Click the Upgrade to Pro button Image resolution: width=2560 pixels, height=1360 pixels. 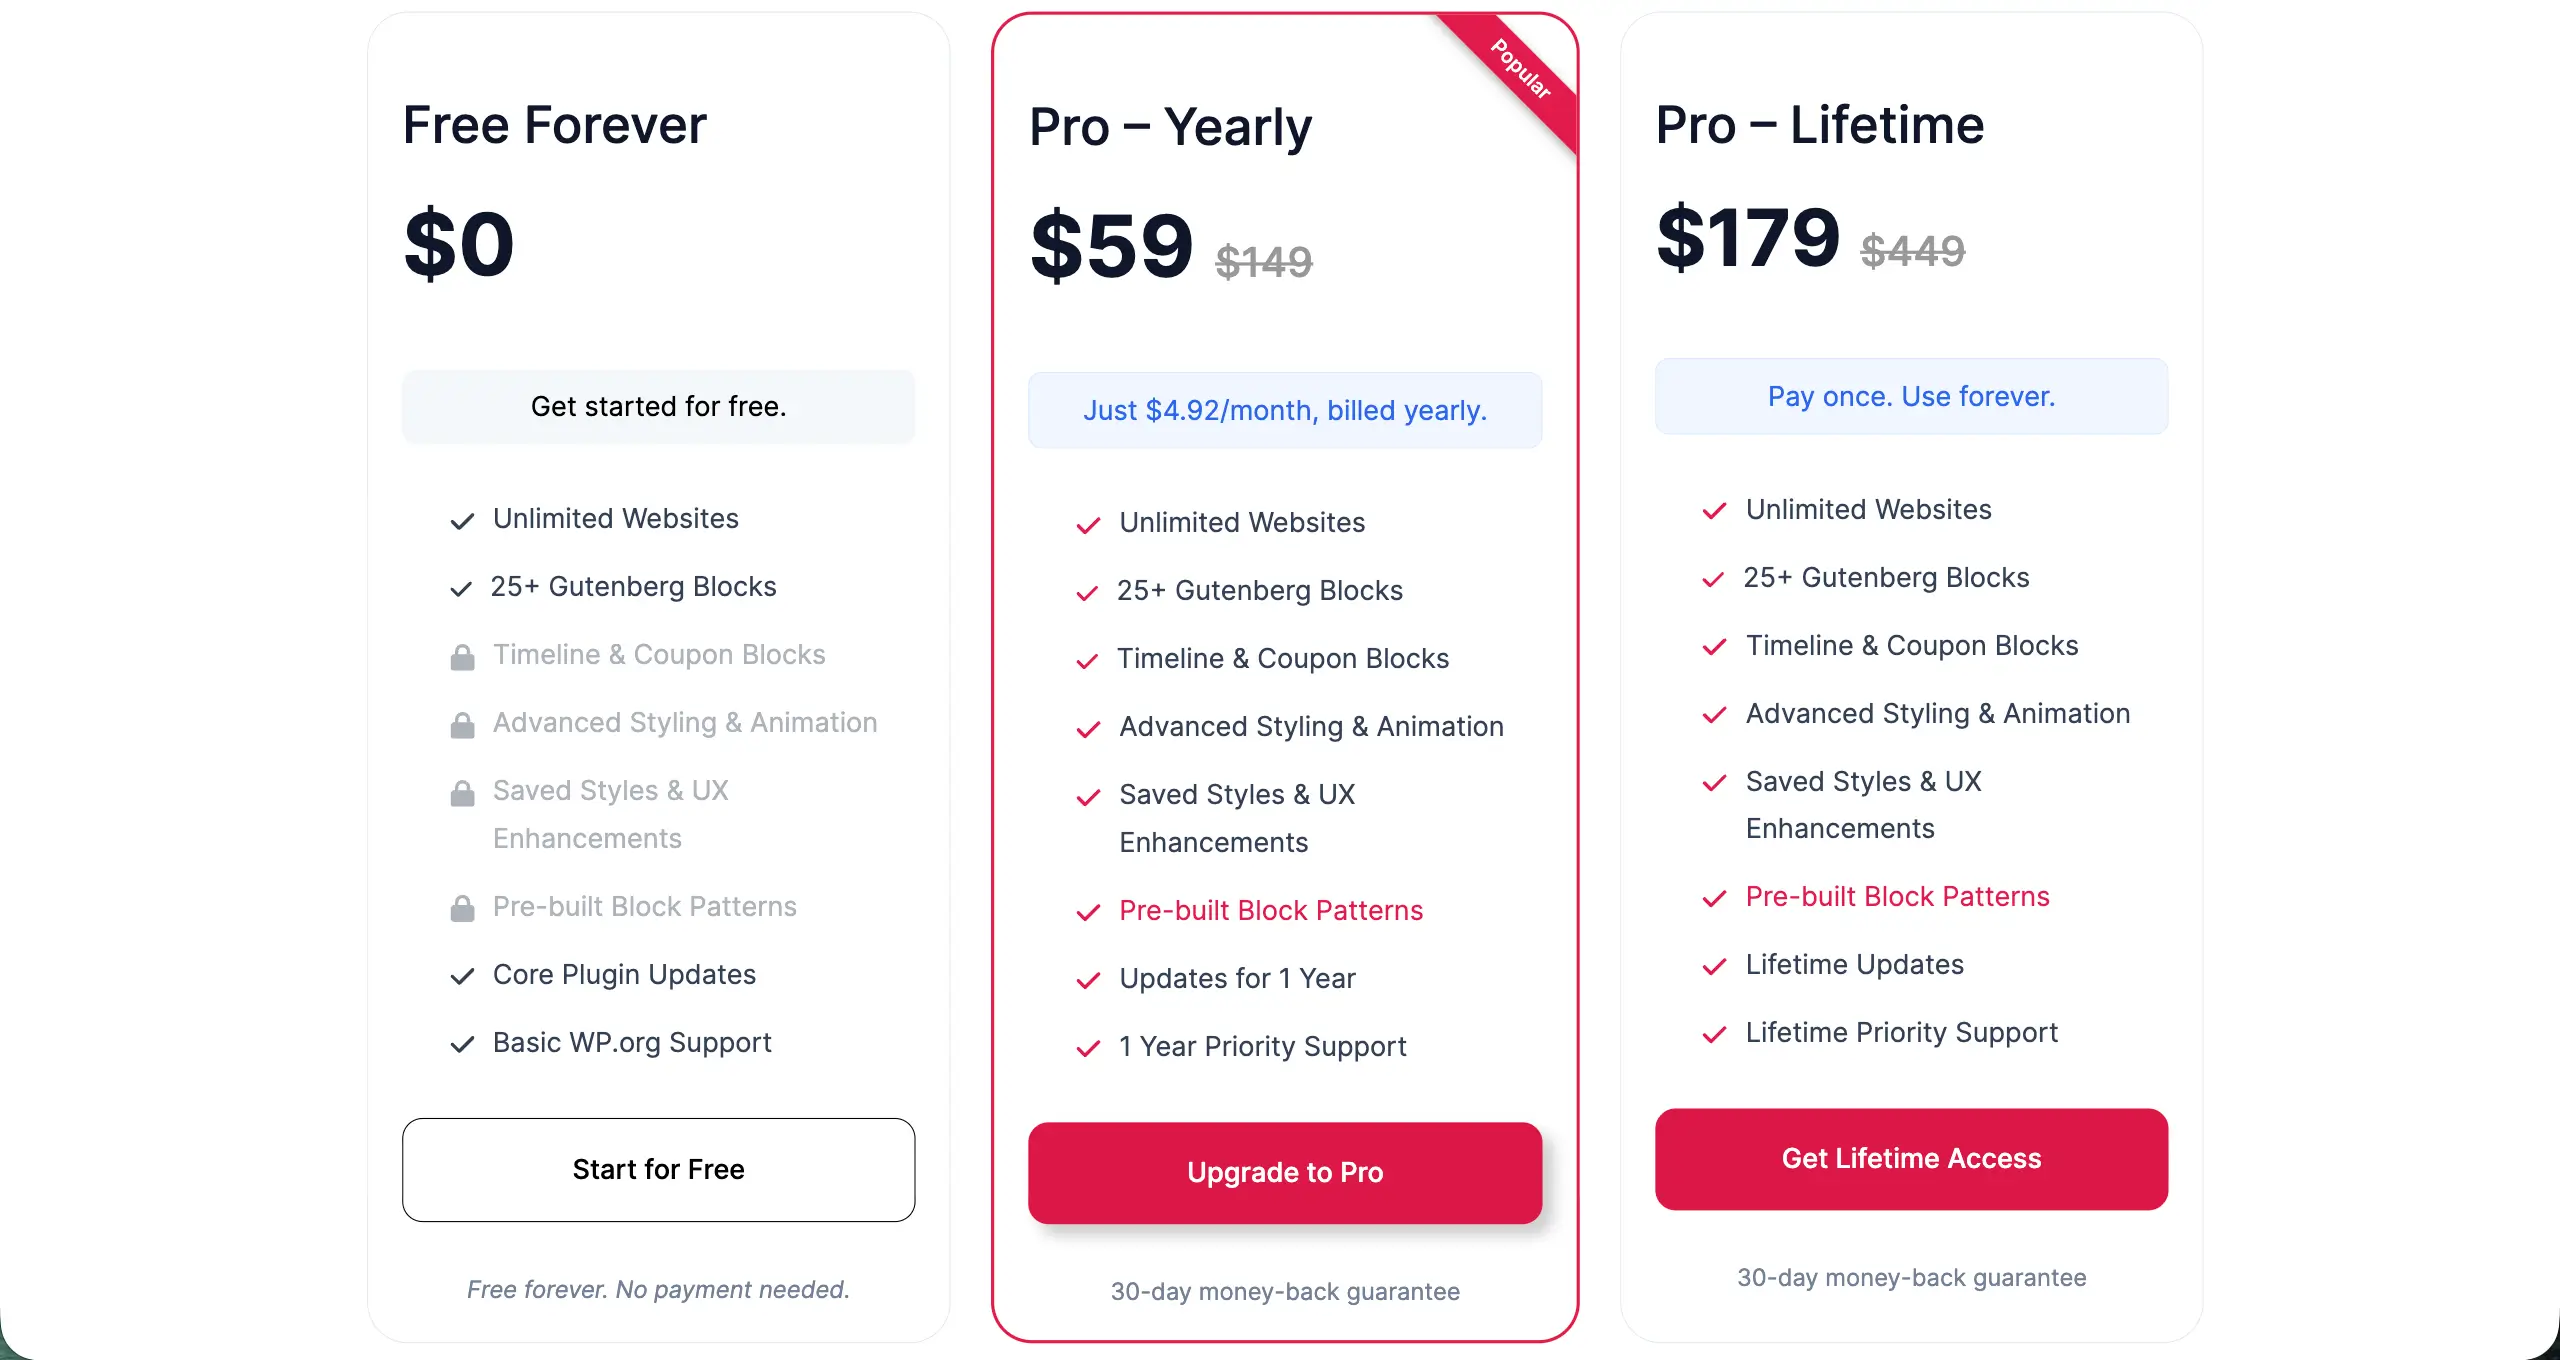[1285, 1172]
